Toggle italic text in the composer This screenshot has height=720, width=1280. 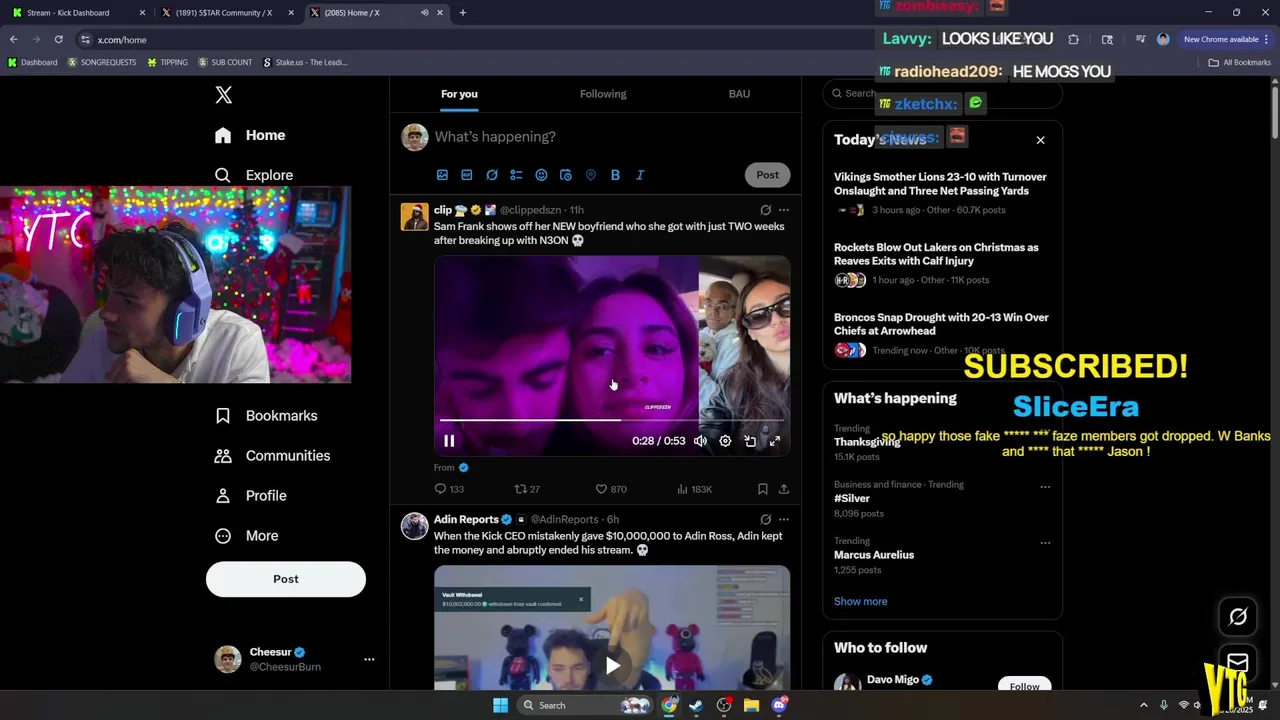pos(640,175)
